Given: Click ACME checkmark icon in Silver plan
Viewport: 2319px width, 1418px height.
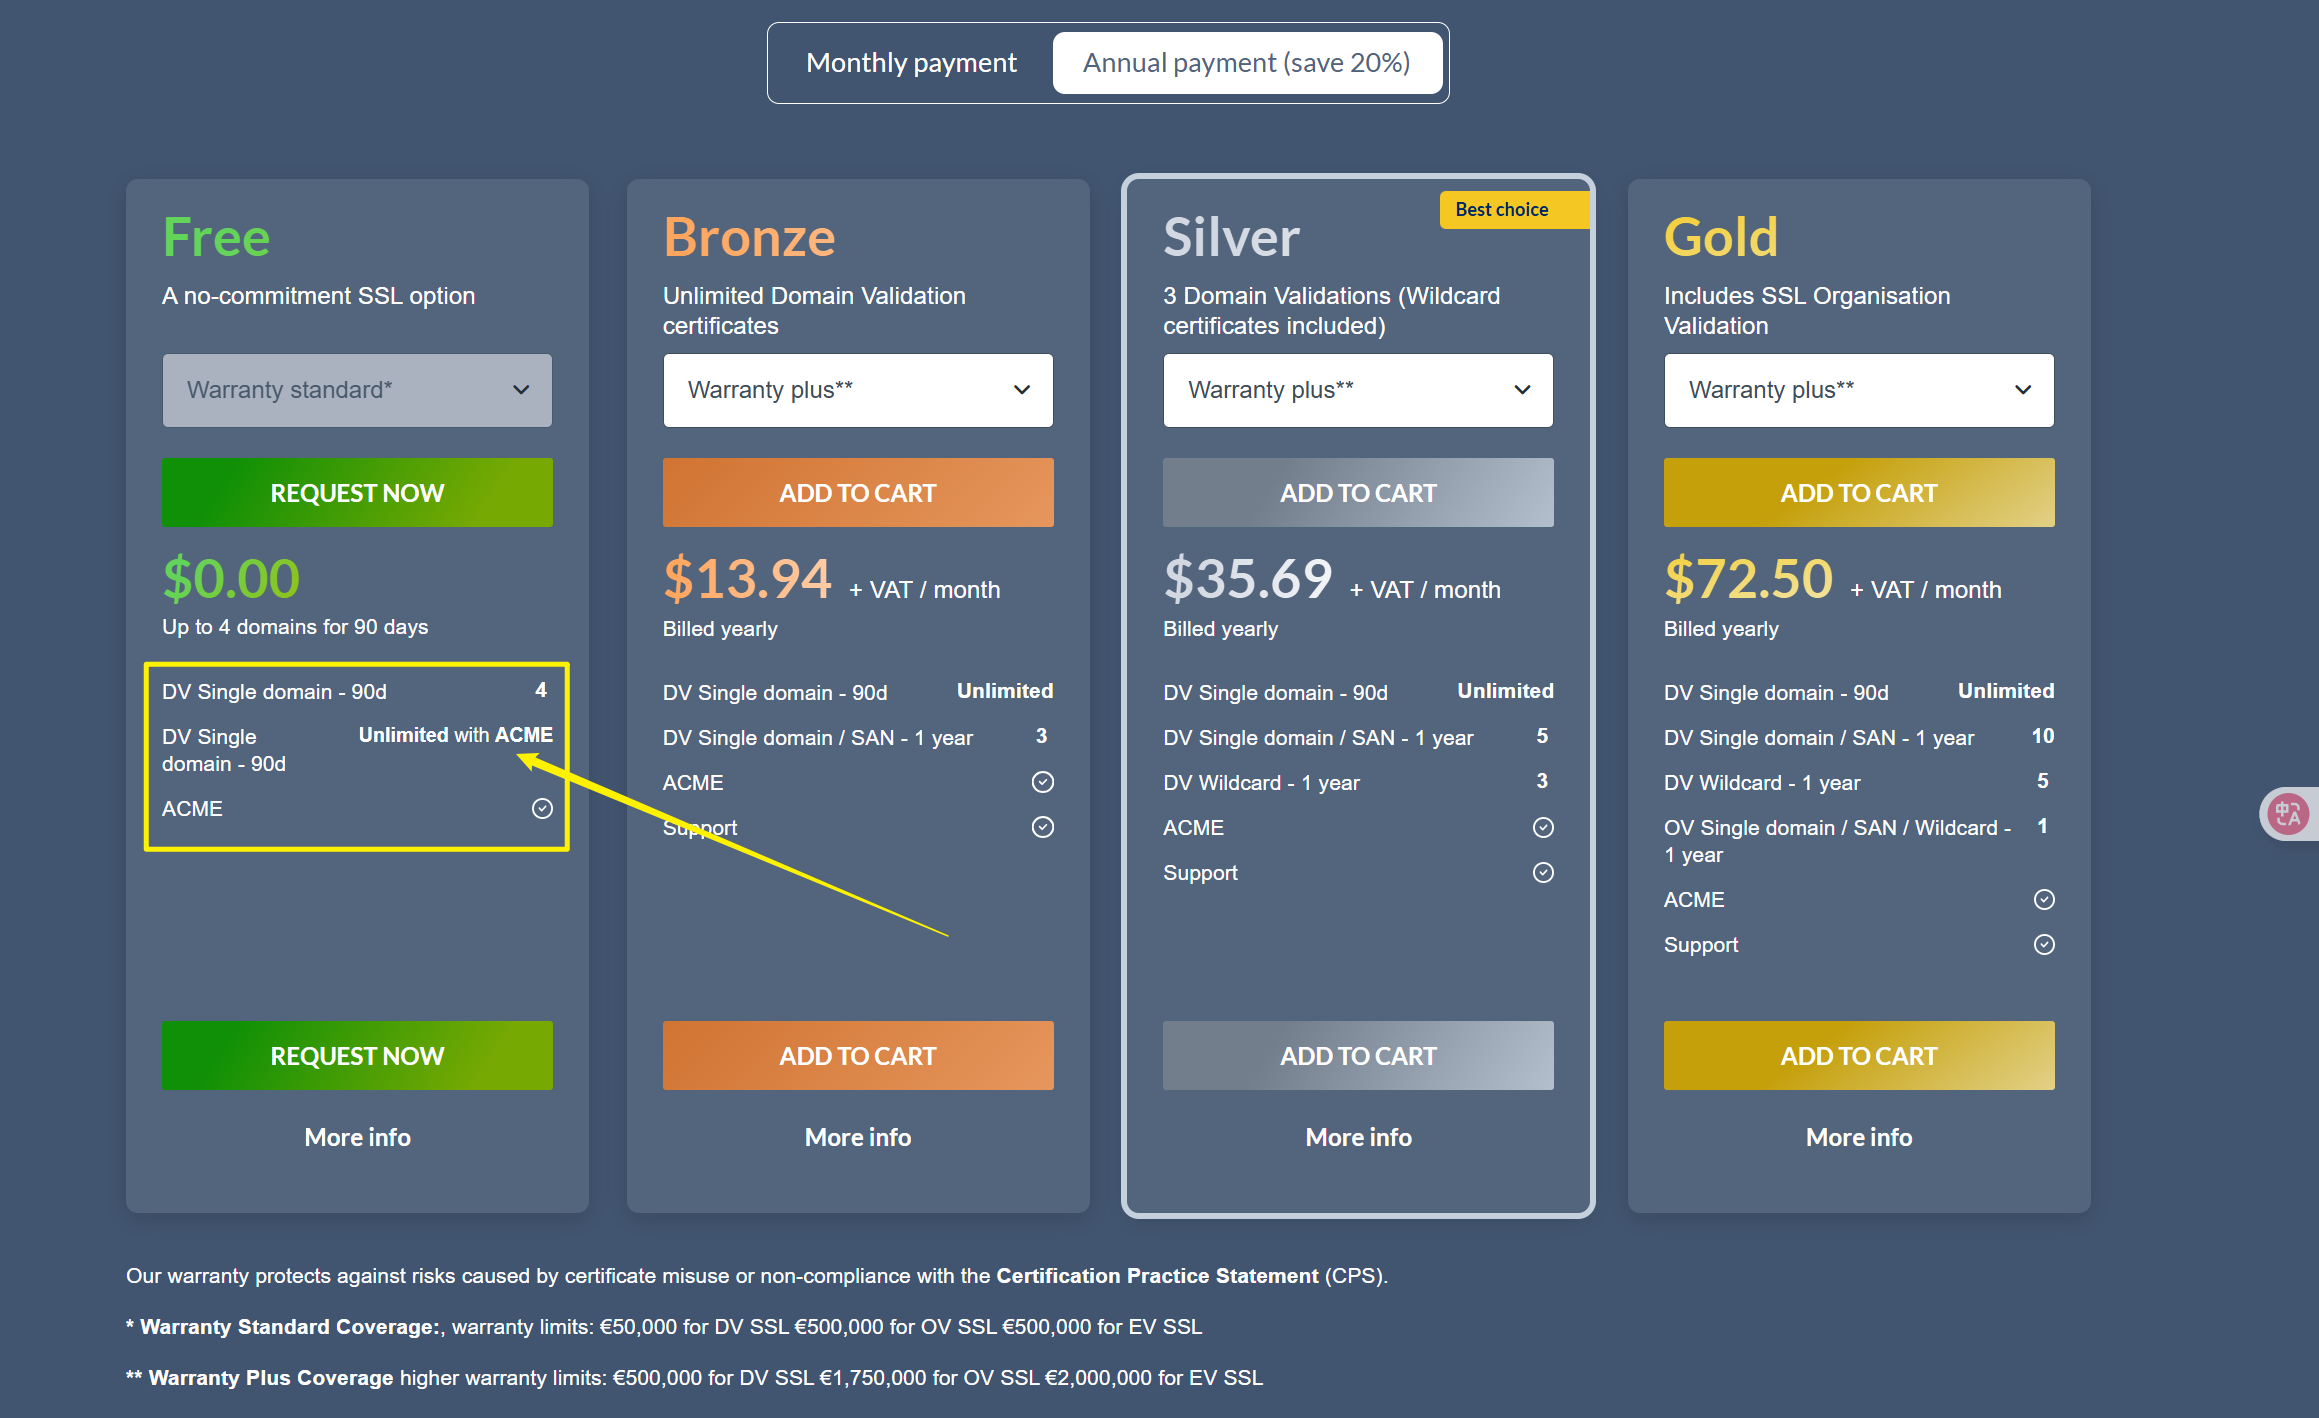Looking at the screenshot, I should point(1543,827).
